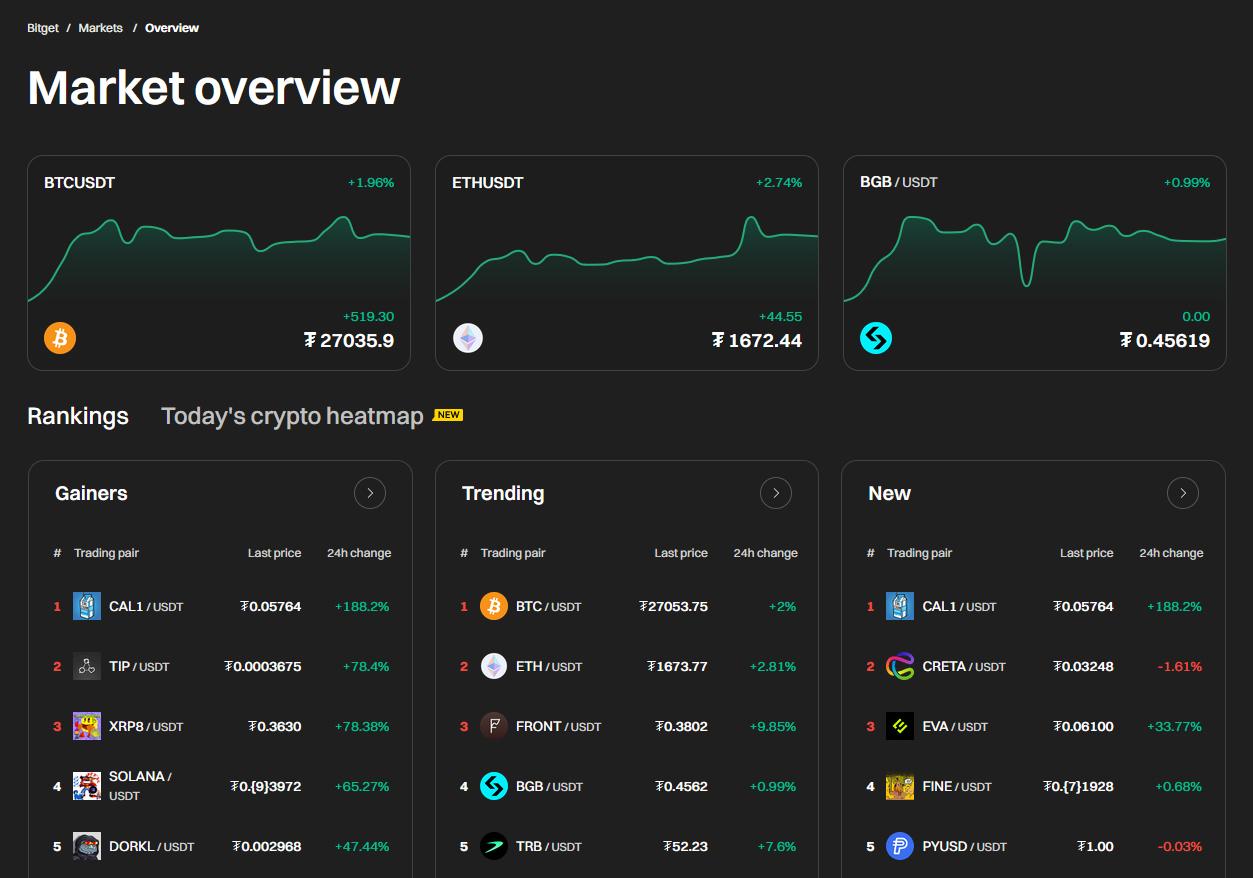Image resolution: width=1253 pixels, height=878 pixels.
Task: Open Today's crypto heatmap tab
Action: [292, 416]
